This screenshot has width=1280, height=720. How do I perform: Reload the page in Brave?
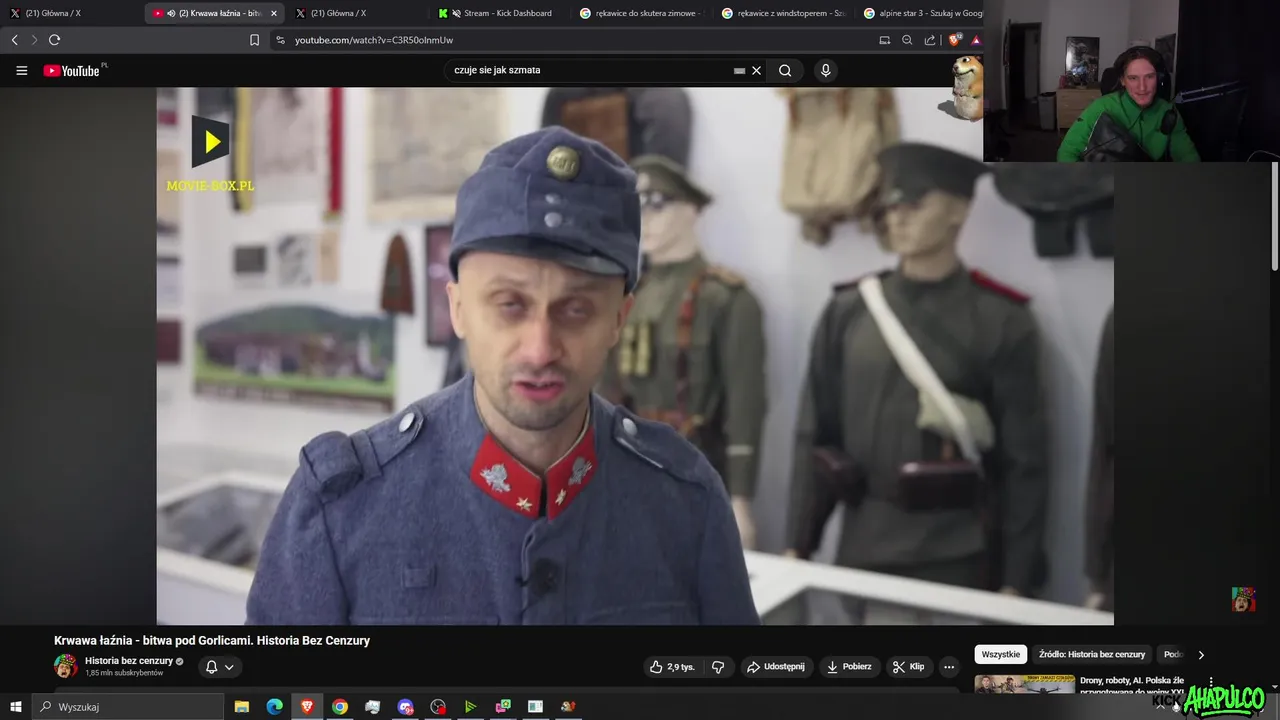[55, 40]
